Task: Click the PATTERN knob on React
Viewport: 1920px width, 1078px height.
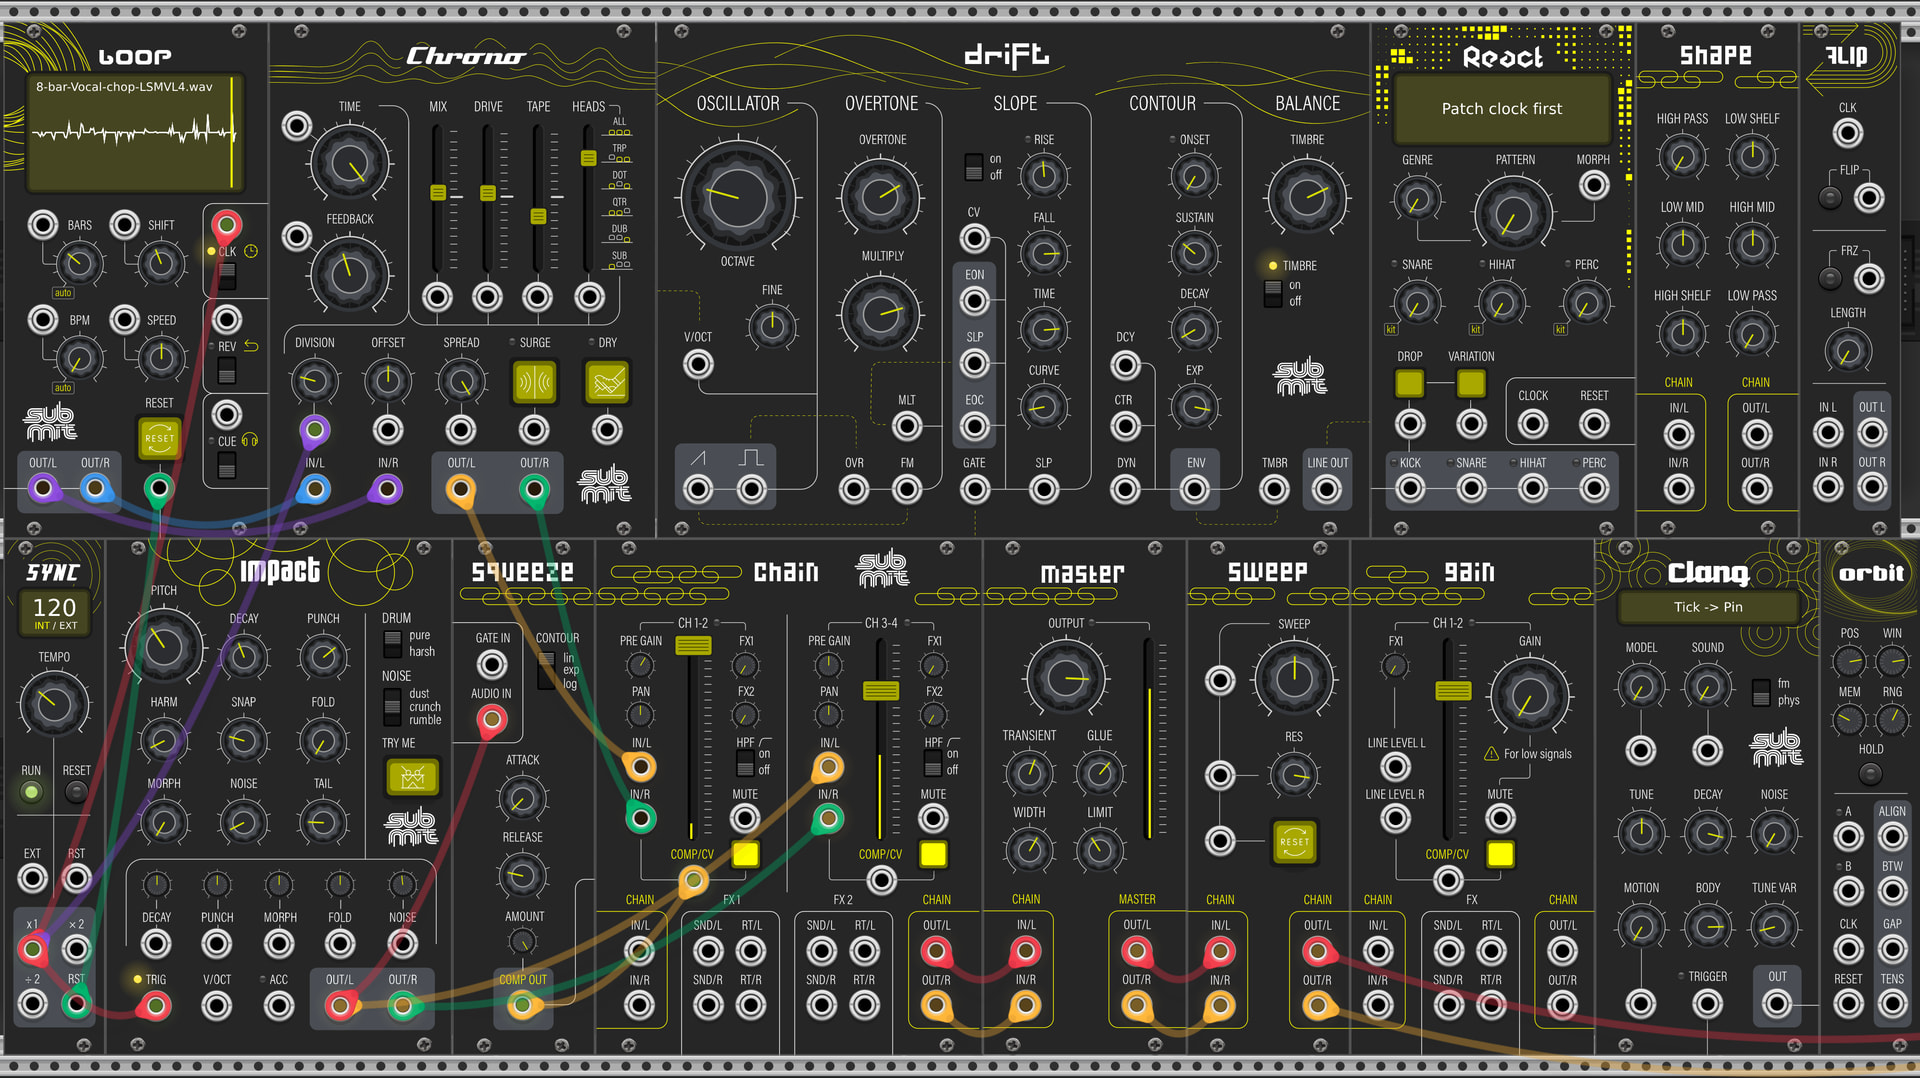Action: click(x=1514, y=214)
